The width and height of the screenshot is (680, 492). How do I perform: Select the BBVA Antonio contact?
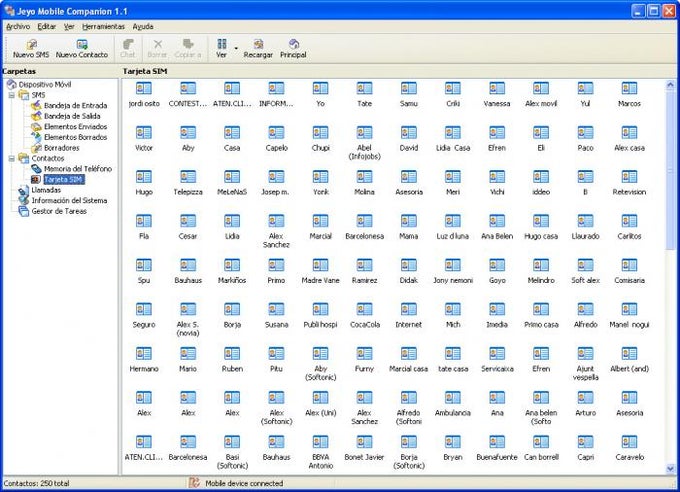click(x=320, y=443)
